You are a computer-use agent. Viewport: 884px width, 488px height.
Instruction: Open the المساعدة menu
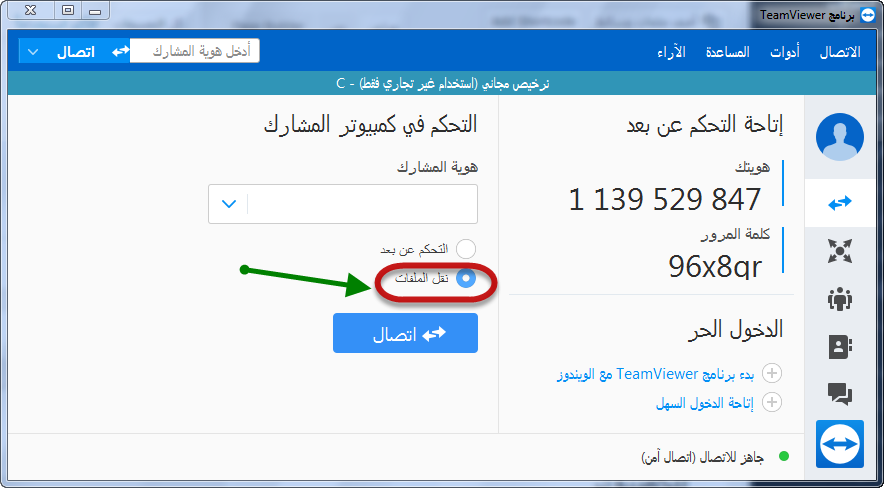(x=728, y=52)
